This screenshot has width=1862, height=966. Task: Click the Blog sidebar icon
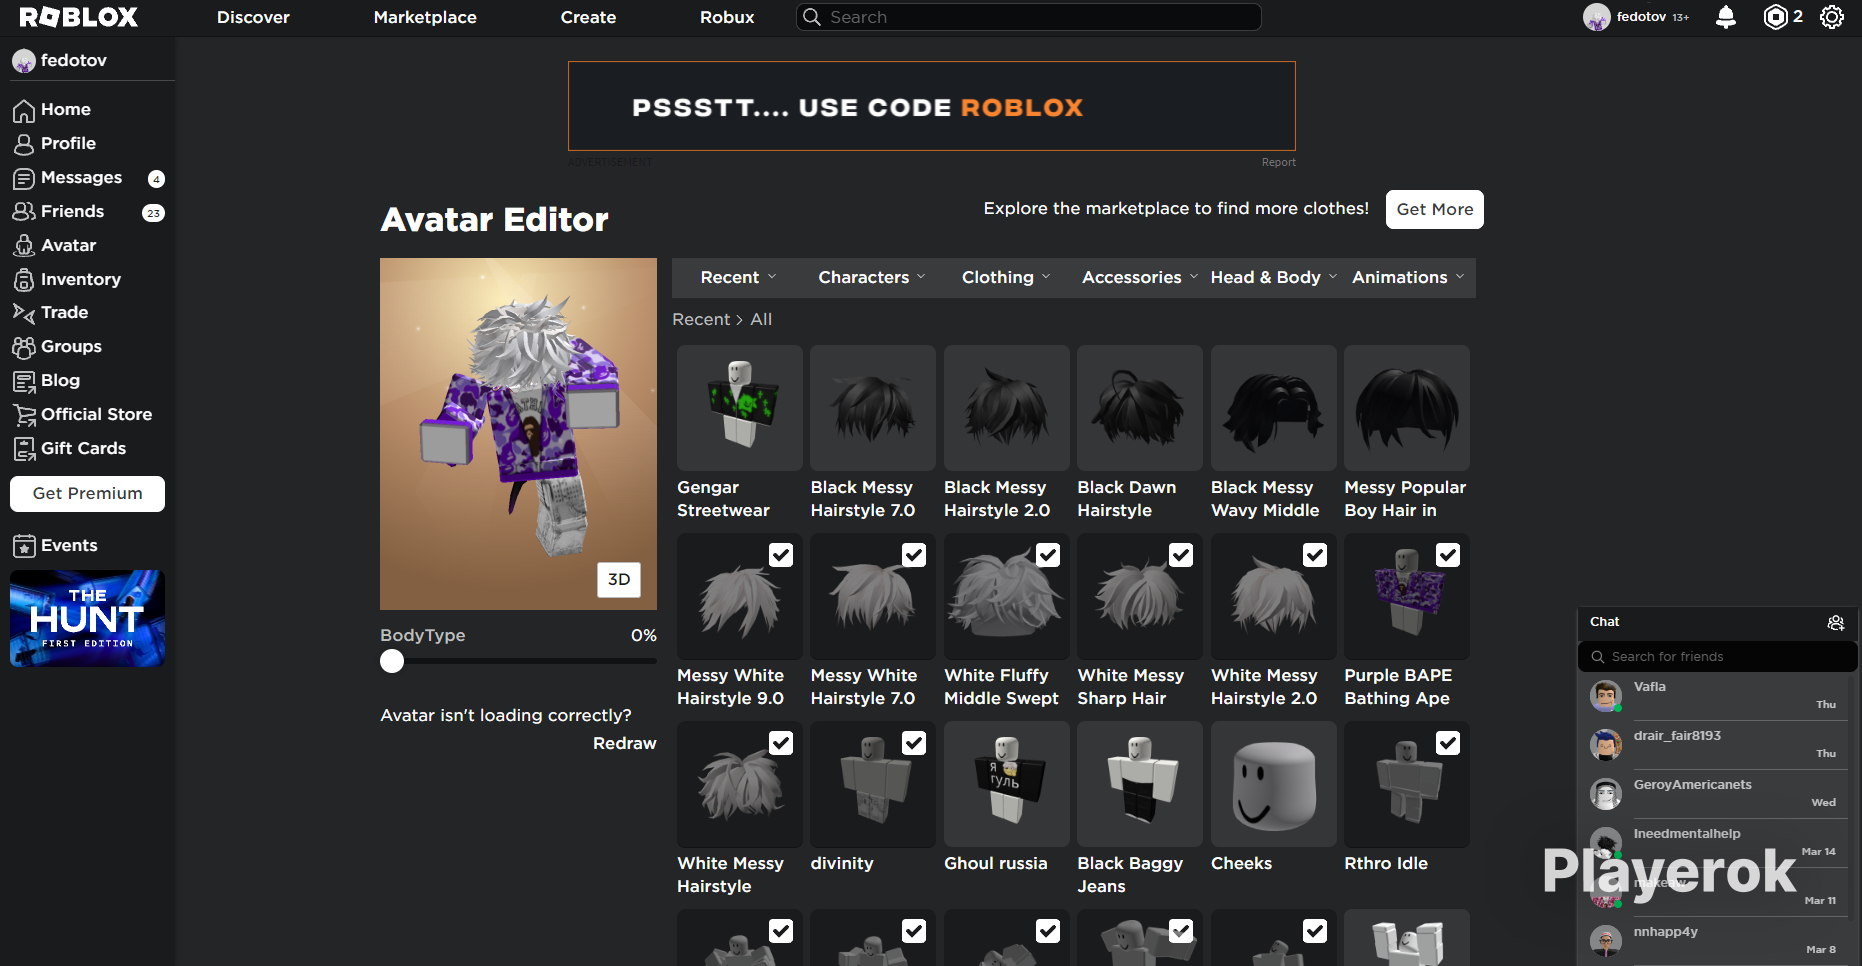24,381
